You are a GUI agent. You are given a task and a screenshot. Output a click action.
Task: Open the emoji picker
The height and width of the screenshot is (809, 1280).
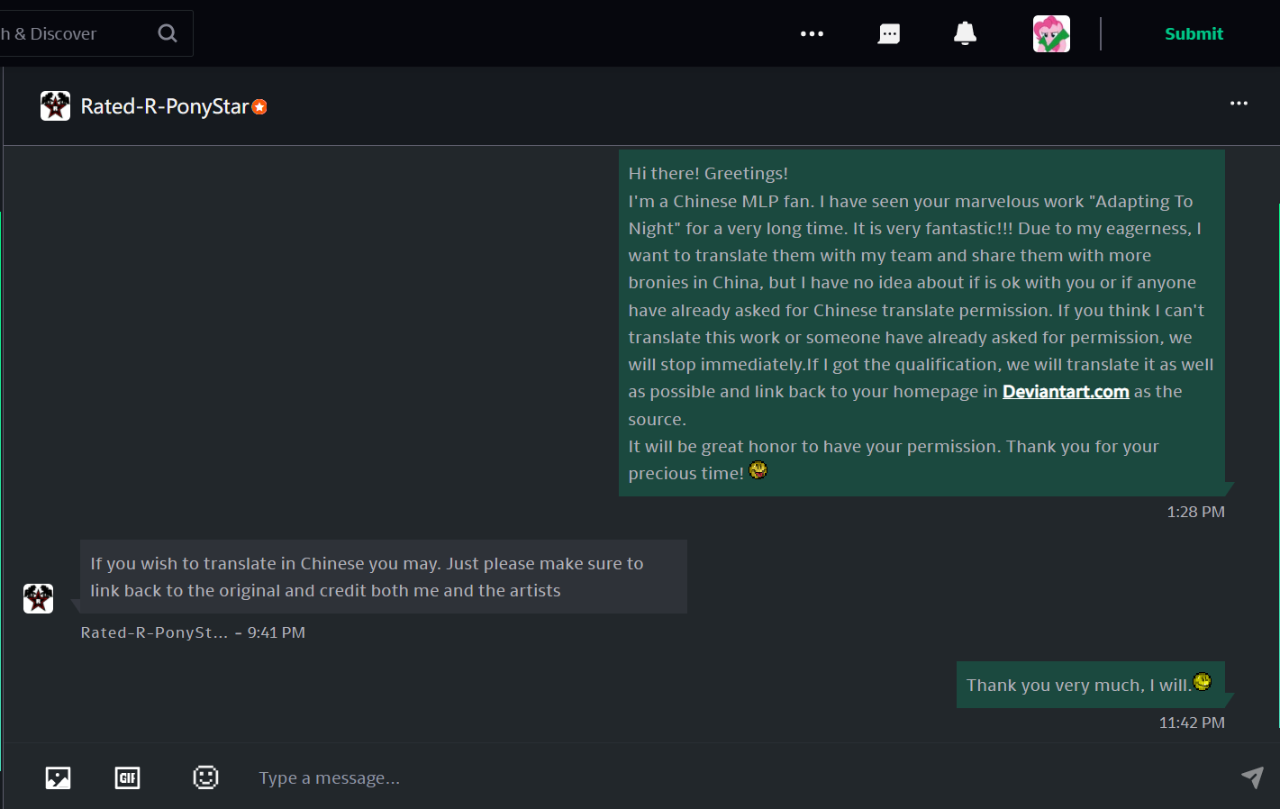[205, 777]
